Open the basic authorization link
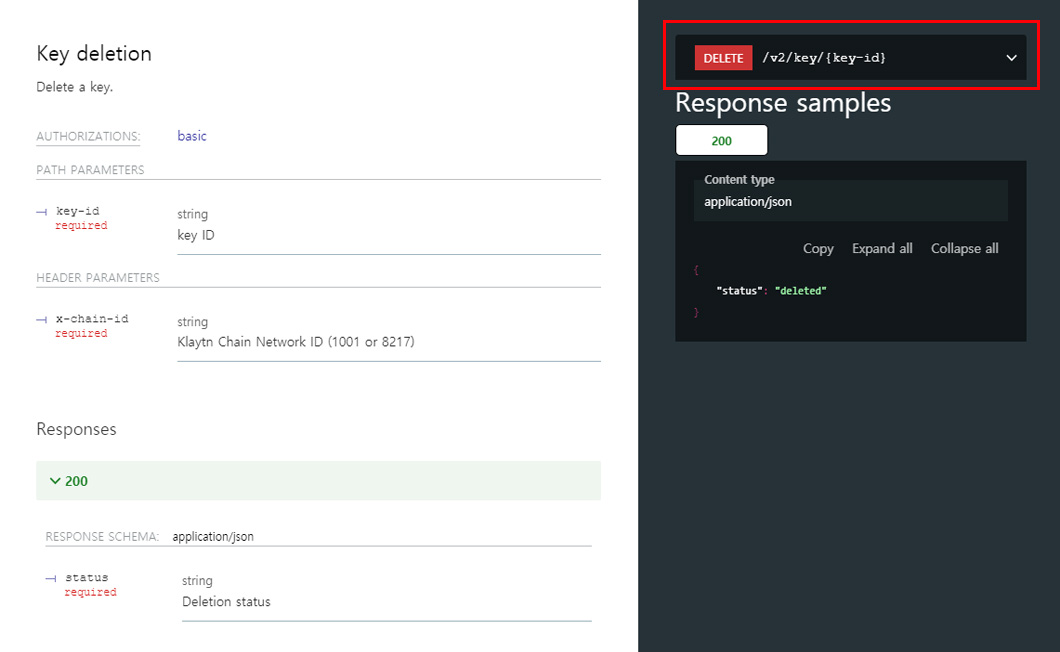 click(x=192, y=136)
